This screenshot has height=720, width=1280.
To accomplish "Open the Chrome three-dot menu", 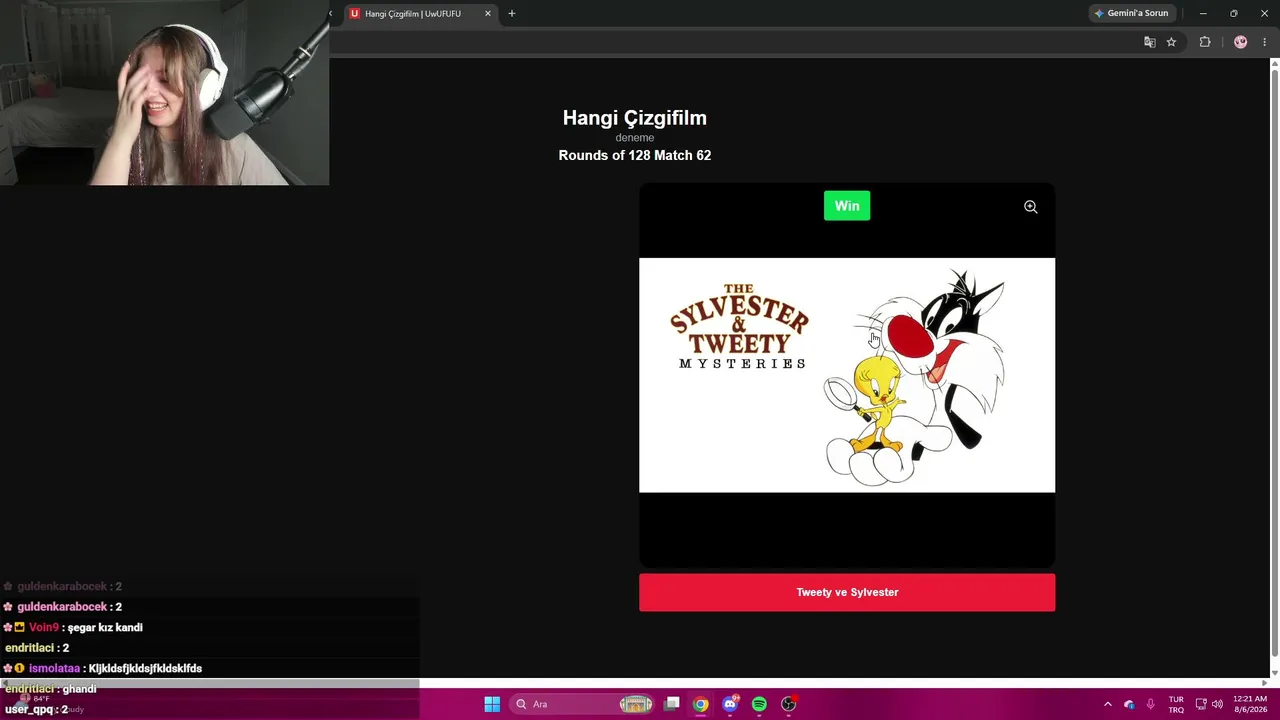I will click(1264, 42).
